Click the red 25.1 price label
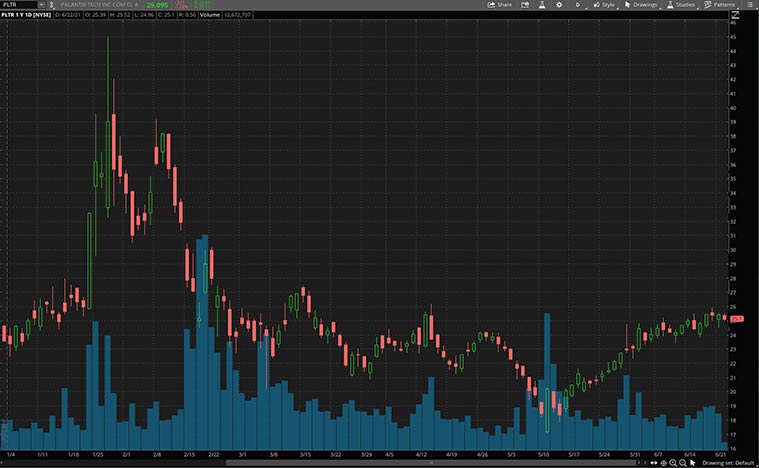Screen dimensions: 759x468 [737, 318]
